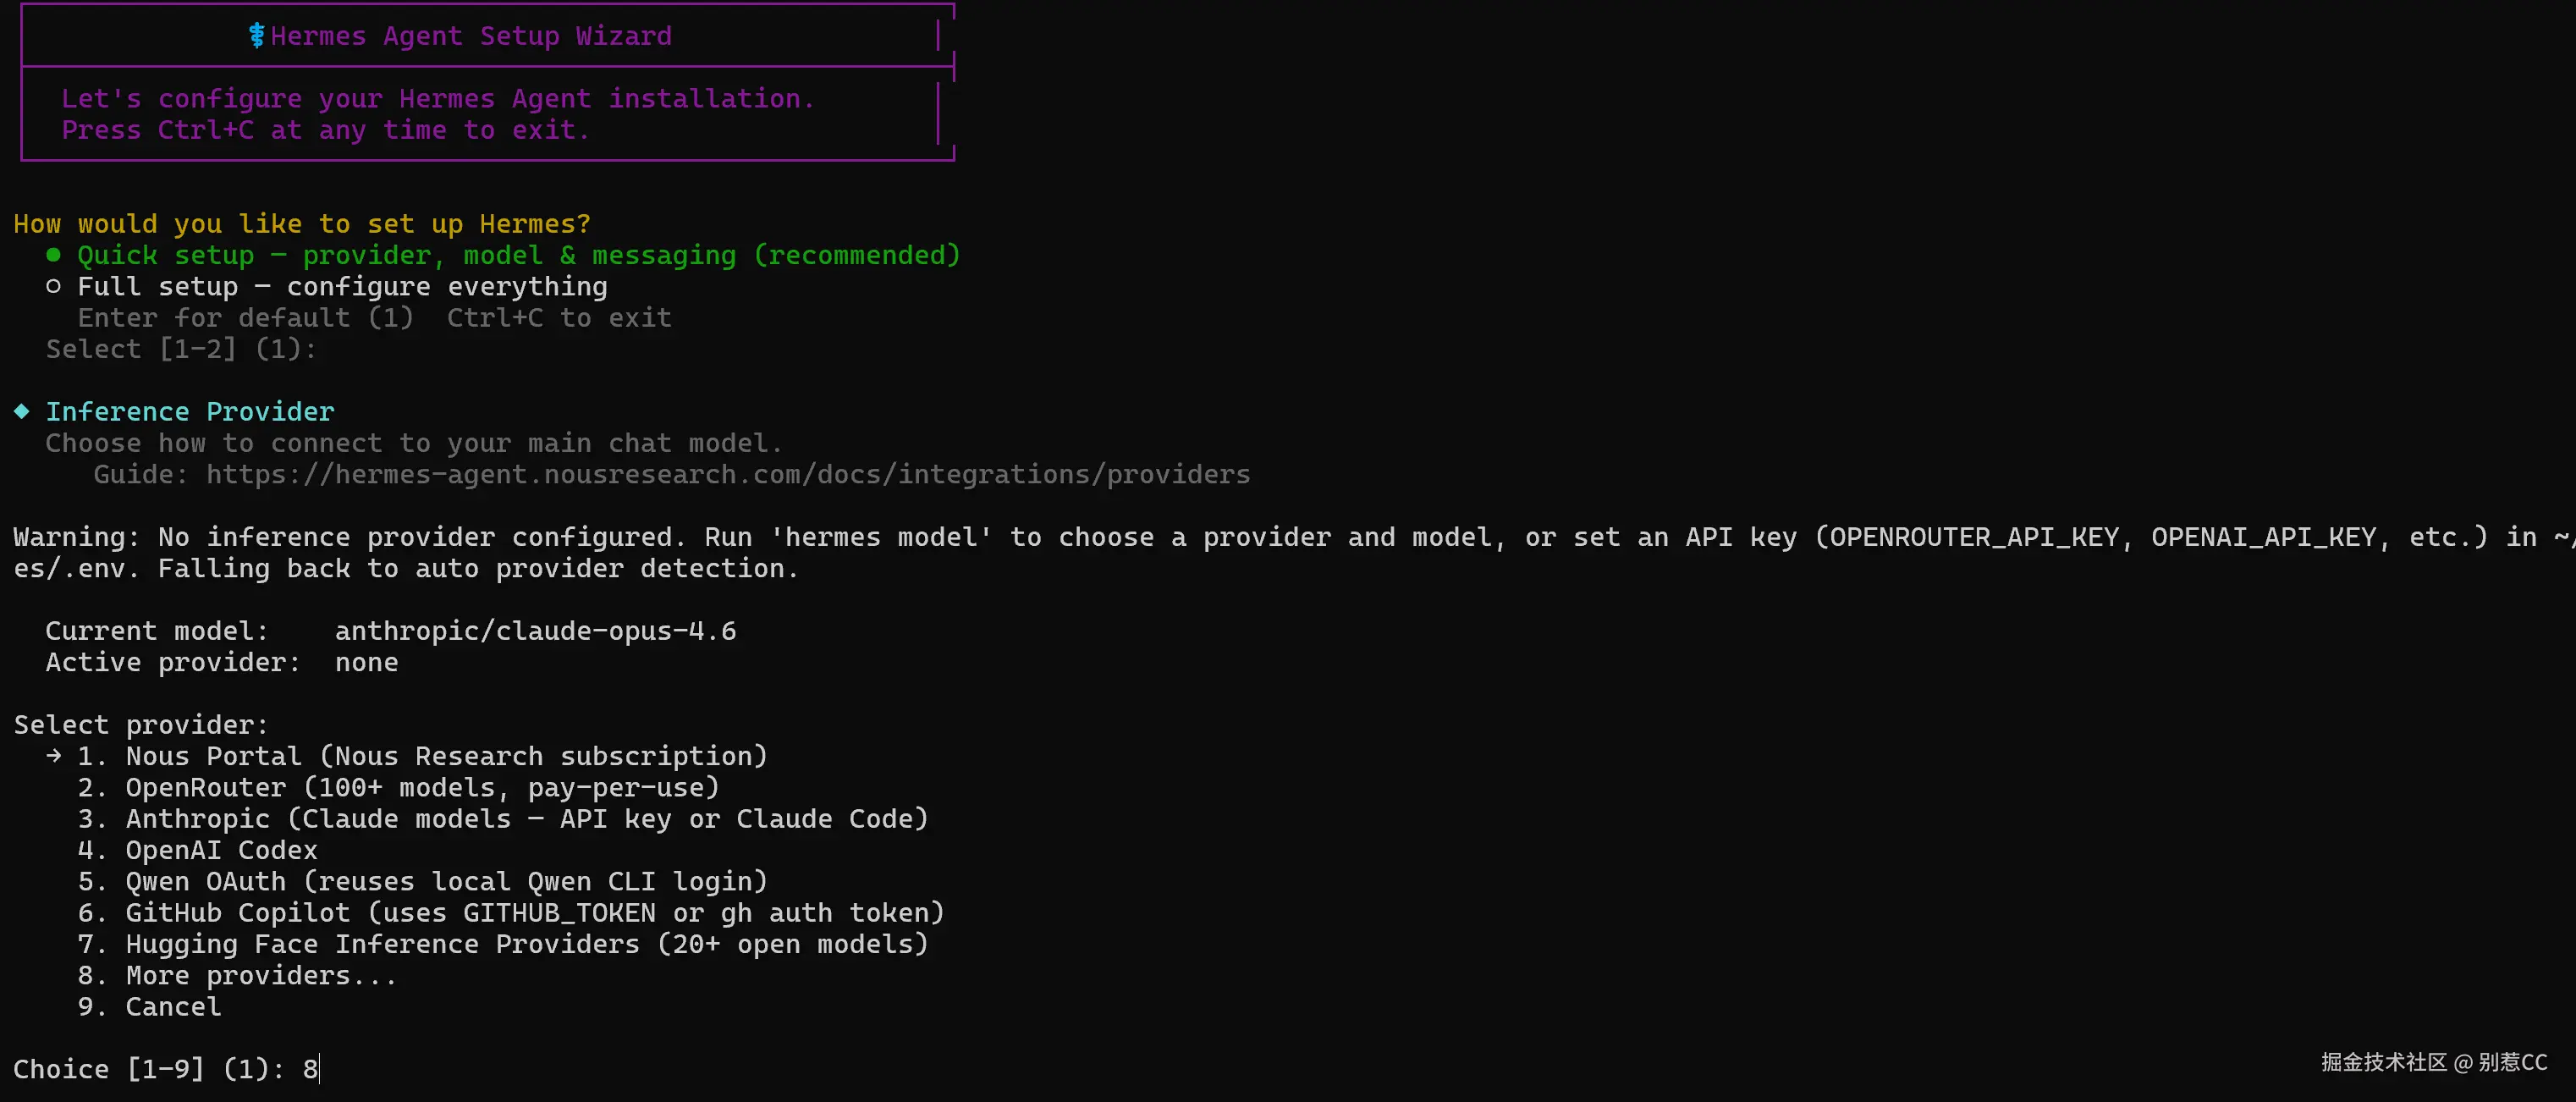Click the caduceus icon before Hermes Agent title

[x=256, y=36]
